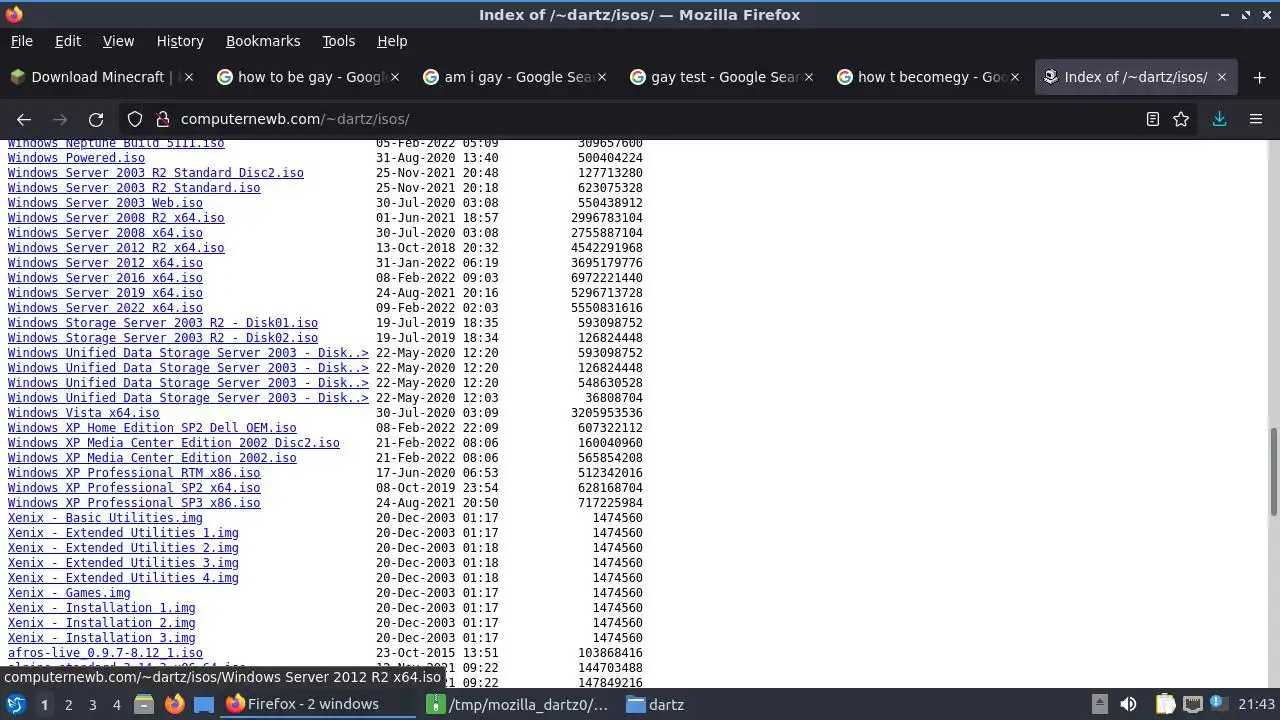Image resolution: width=1280 pixels, height=720 pixels.
Task: Open the View menu
Action: (118, 41)
